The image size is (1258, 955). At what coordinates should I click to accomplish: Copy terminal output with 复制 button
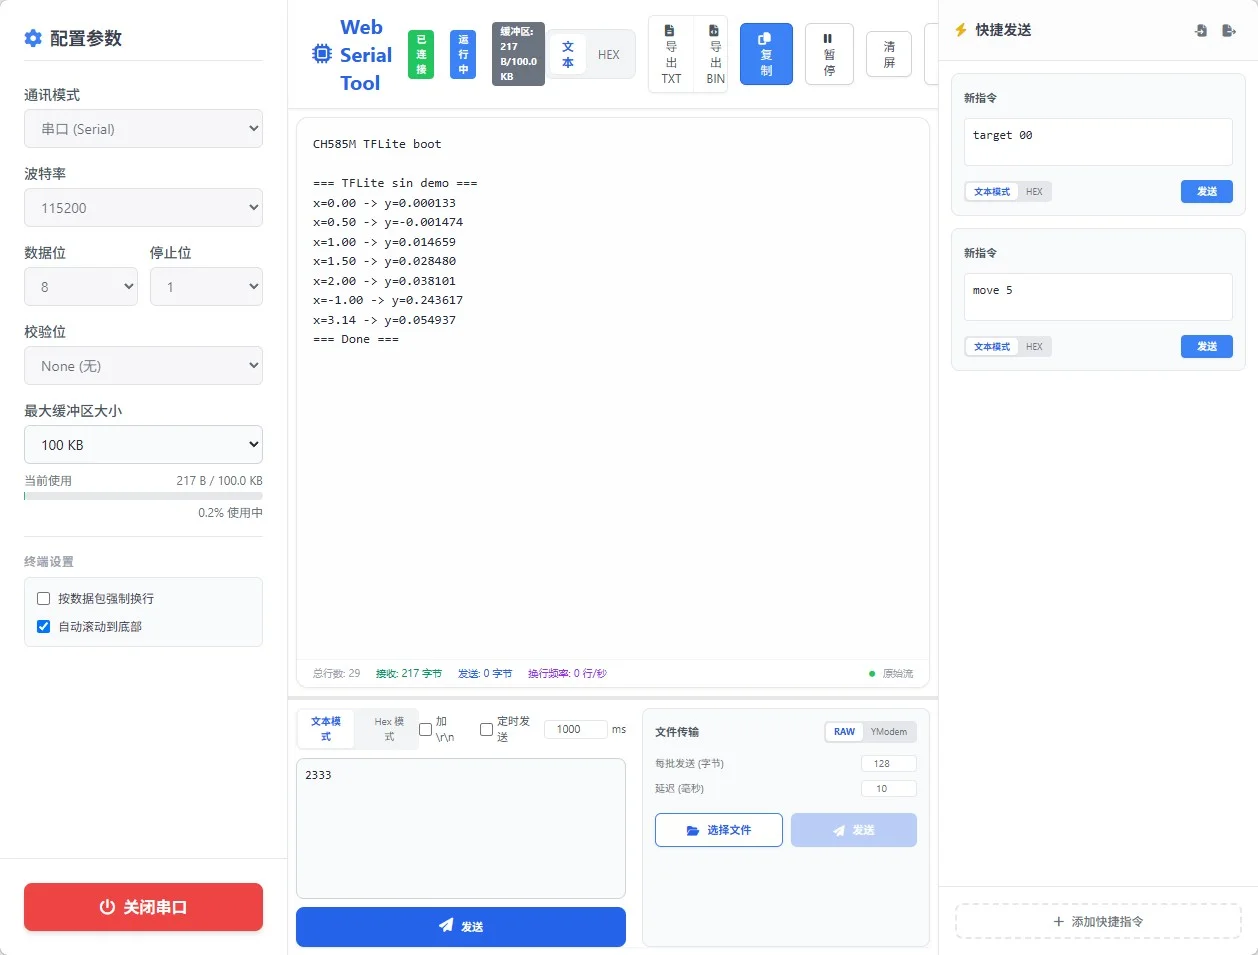coord(766,54)
